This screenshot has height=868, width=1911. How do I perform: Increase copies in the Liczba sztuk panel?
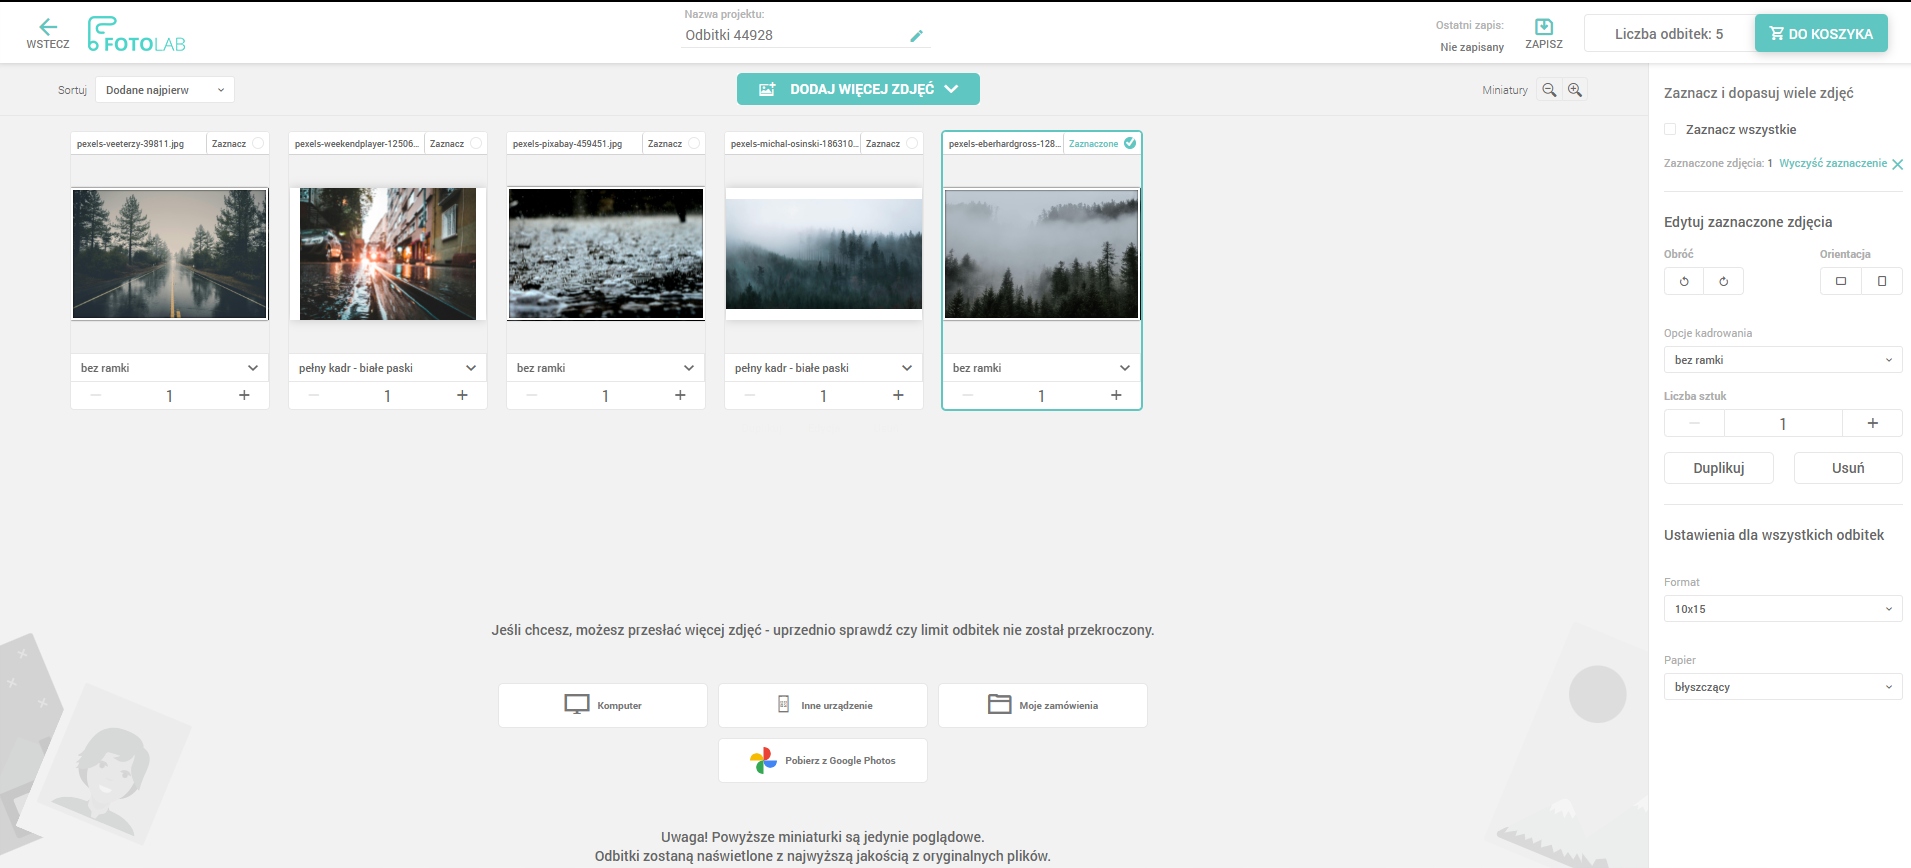point(1872,423)
